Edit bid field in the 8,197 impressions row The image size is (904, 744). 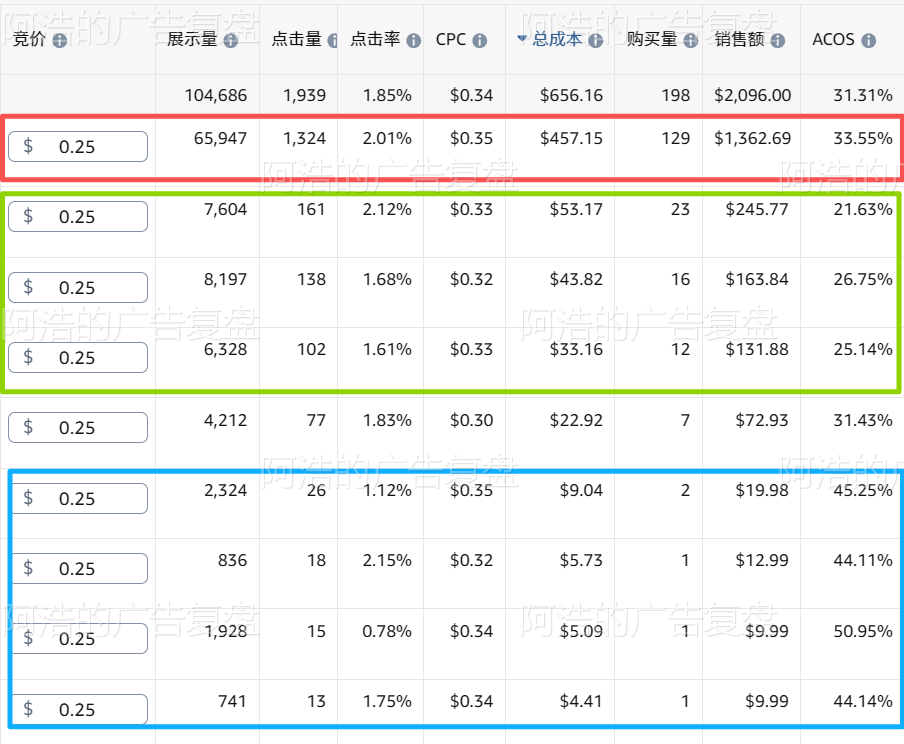tap(78, 287)
